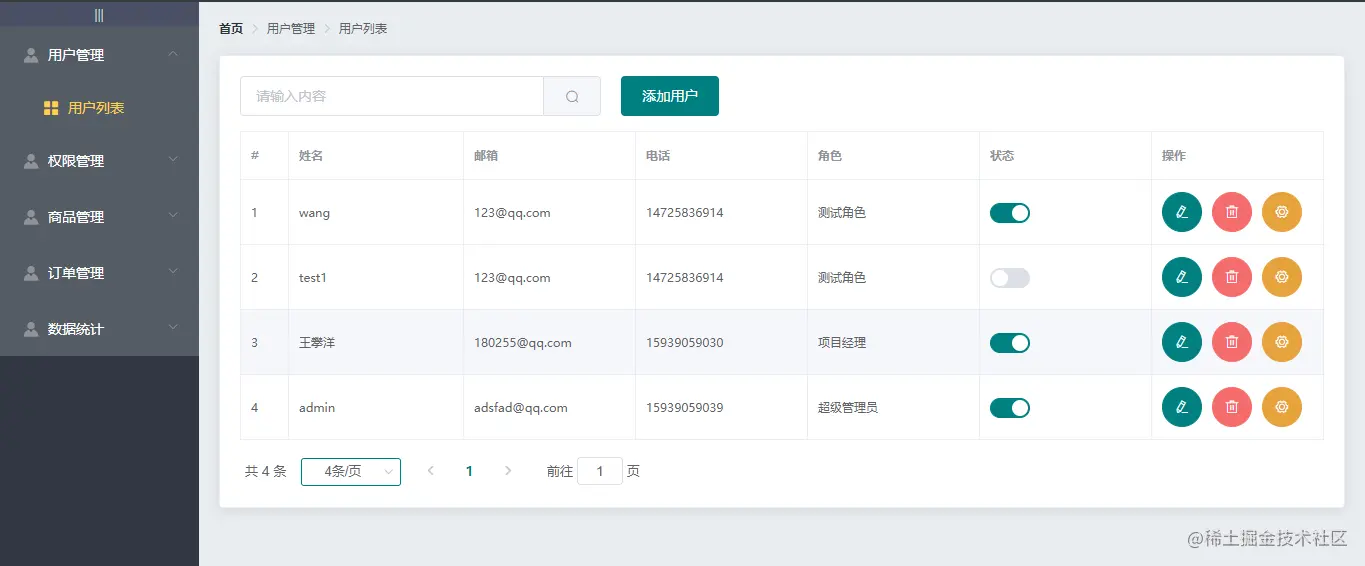Select email cell 180255@qq.com
The width and height of the screenshot is (1365, 566).
click(x=523, y=343)
